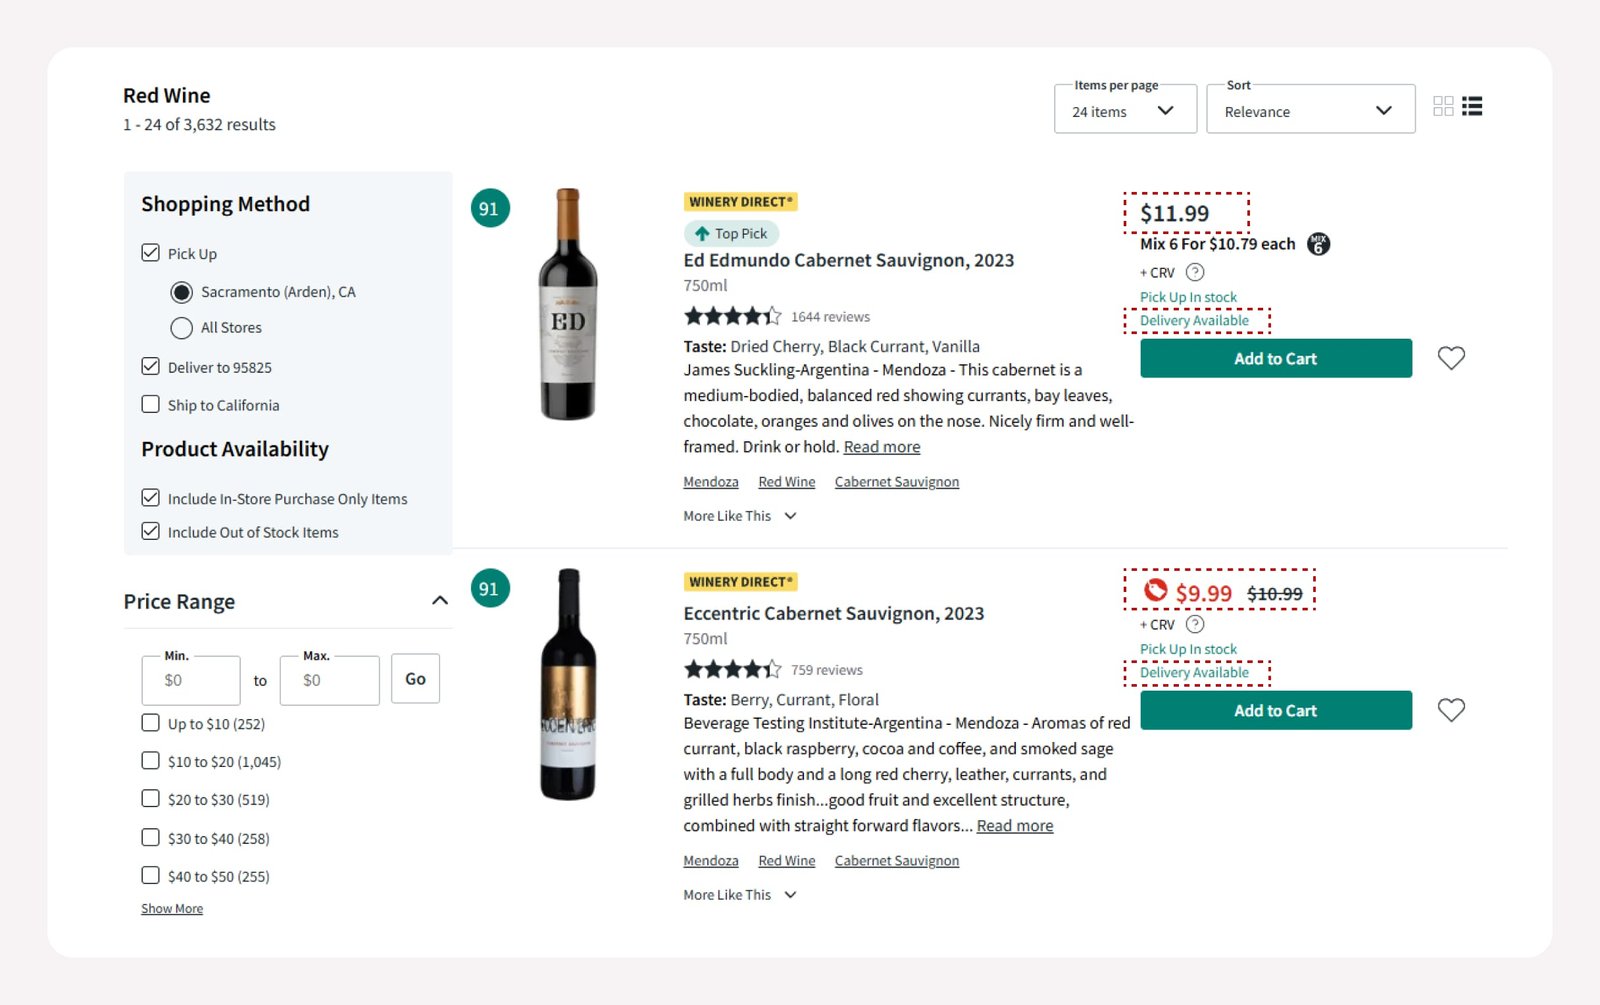Viewport: 1600px width, 1005px height.
Task: Favorite the Eccentric Cabernet Sauvignon
Action: click(x=1451, y=710)
